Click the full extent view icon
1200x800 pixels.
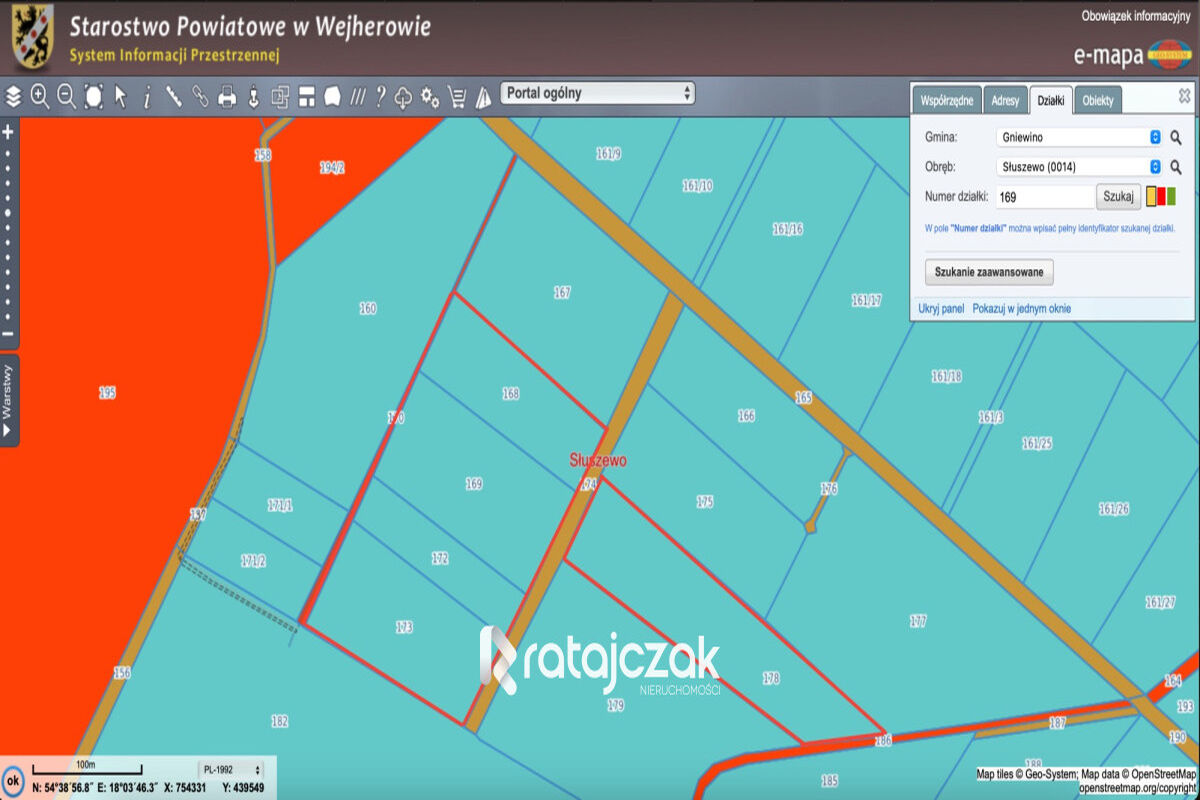[x=94, y=96]
